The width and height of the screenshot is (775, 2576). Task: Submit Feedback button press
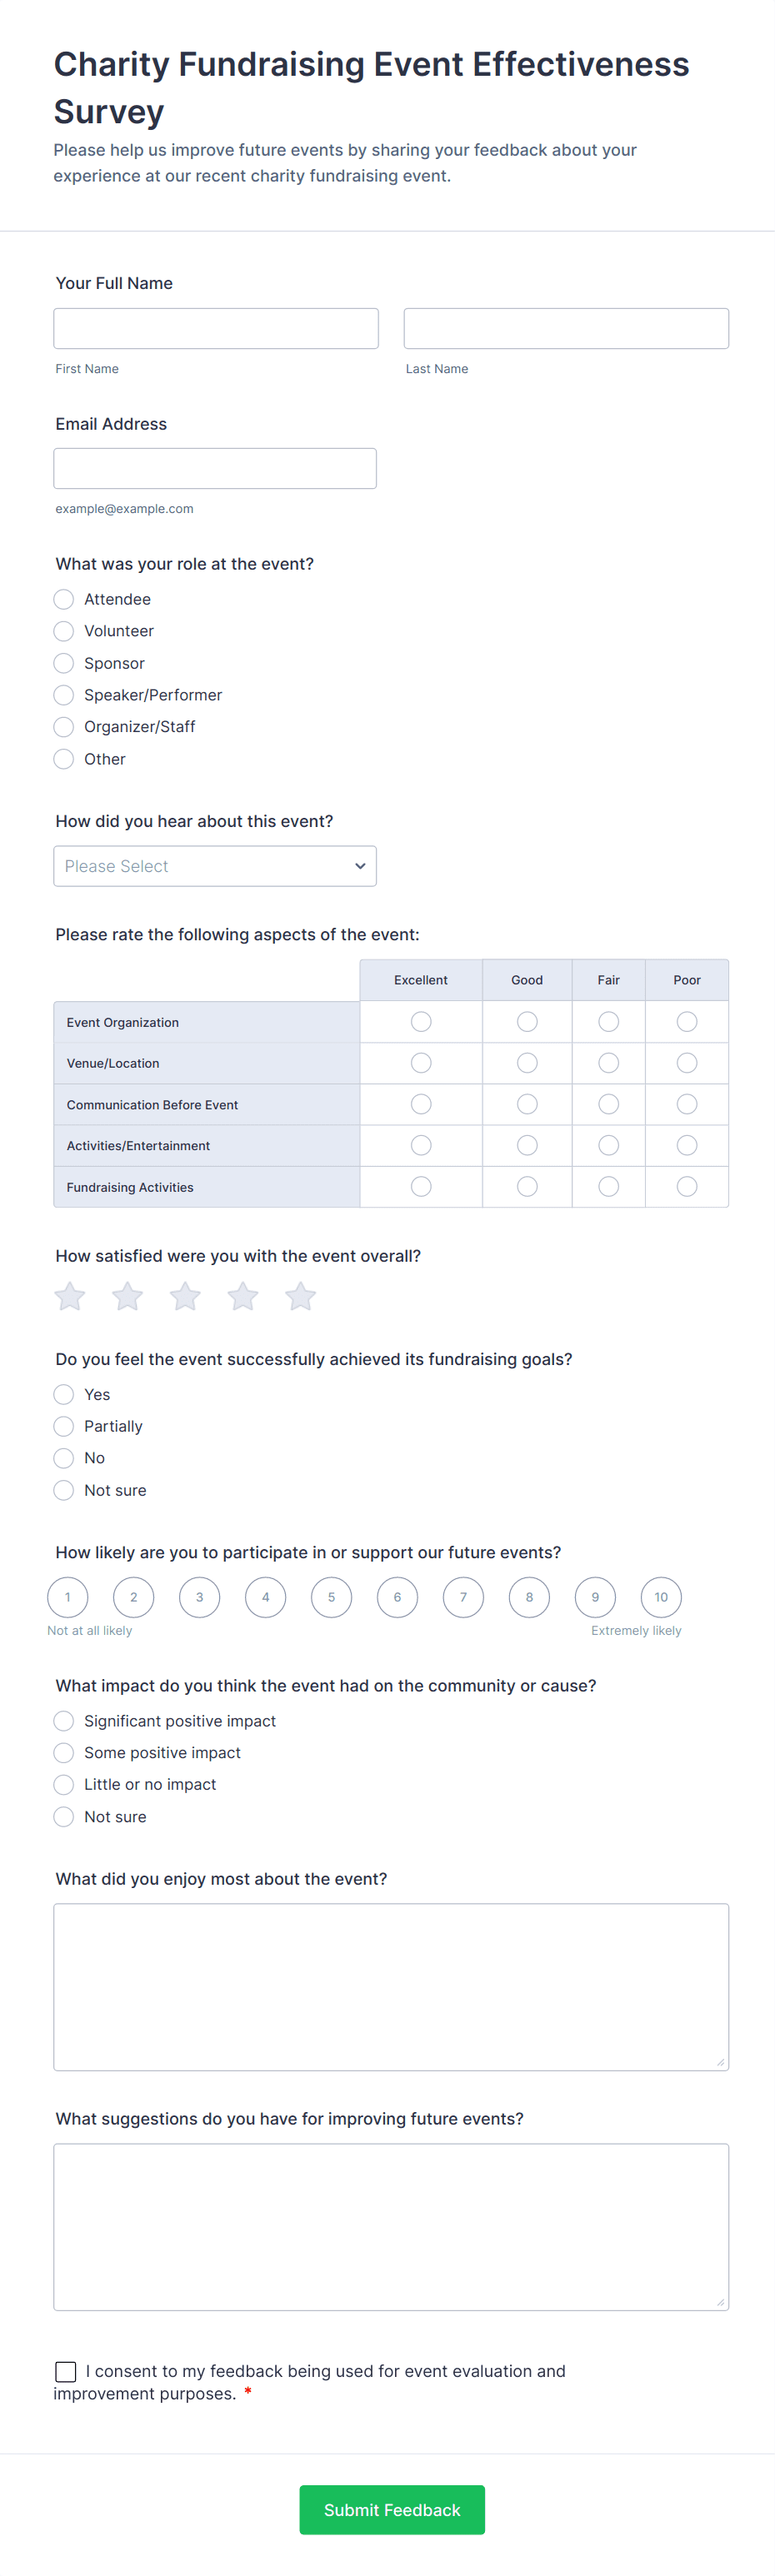click(392, 2509)
